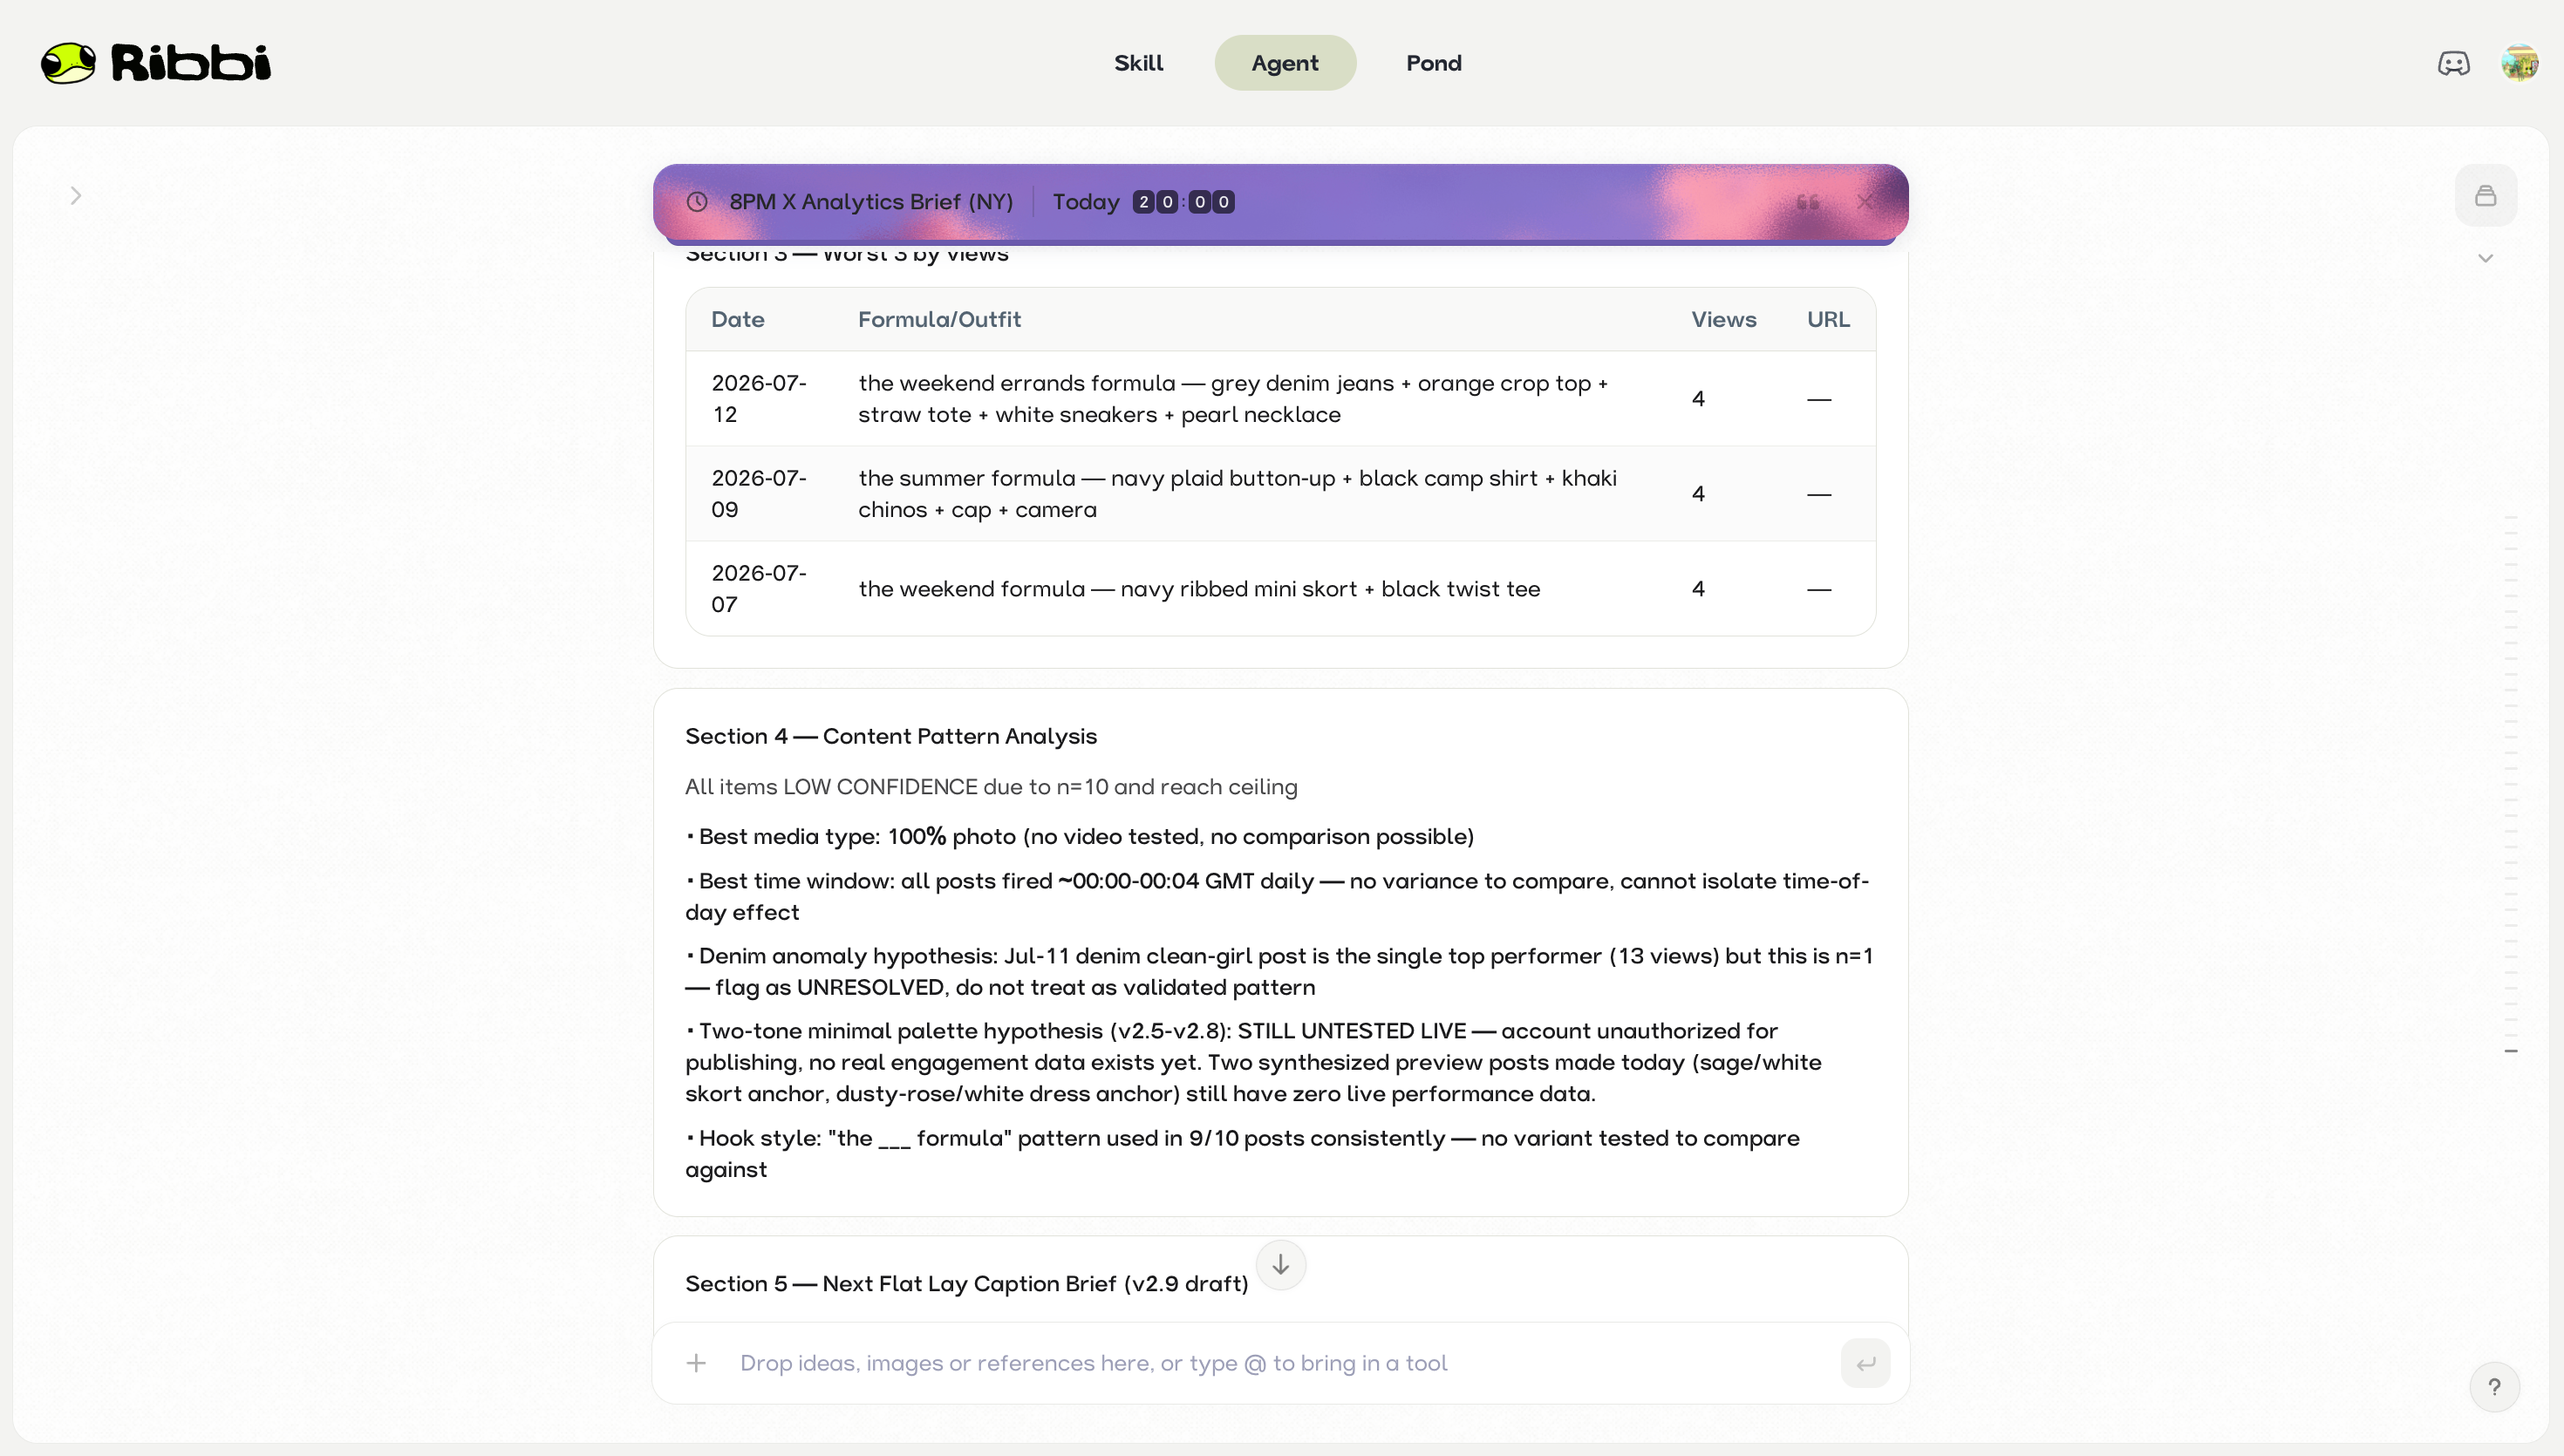Click the Today 20:00 schedule time

[1143, 202]
